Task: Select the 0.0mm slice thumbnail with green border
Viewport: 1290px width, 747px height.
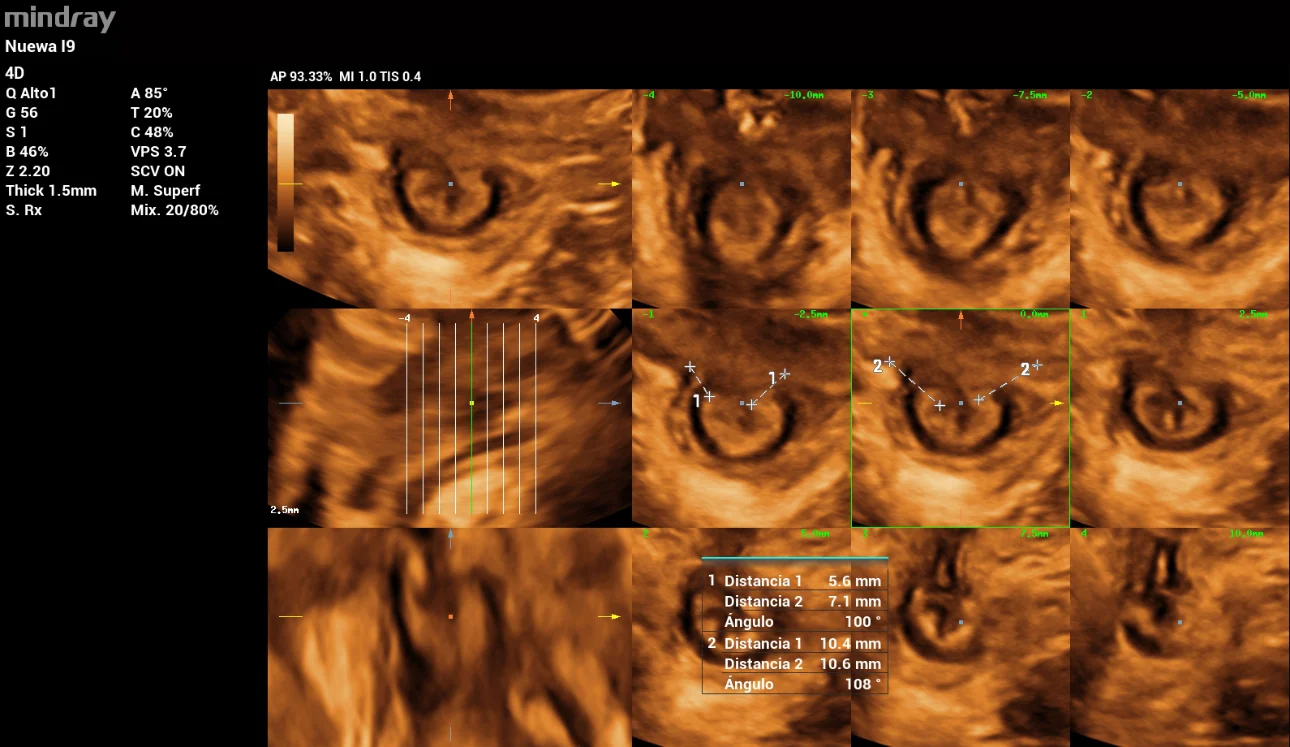Action: (x=960, y=418)
